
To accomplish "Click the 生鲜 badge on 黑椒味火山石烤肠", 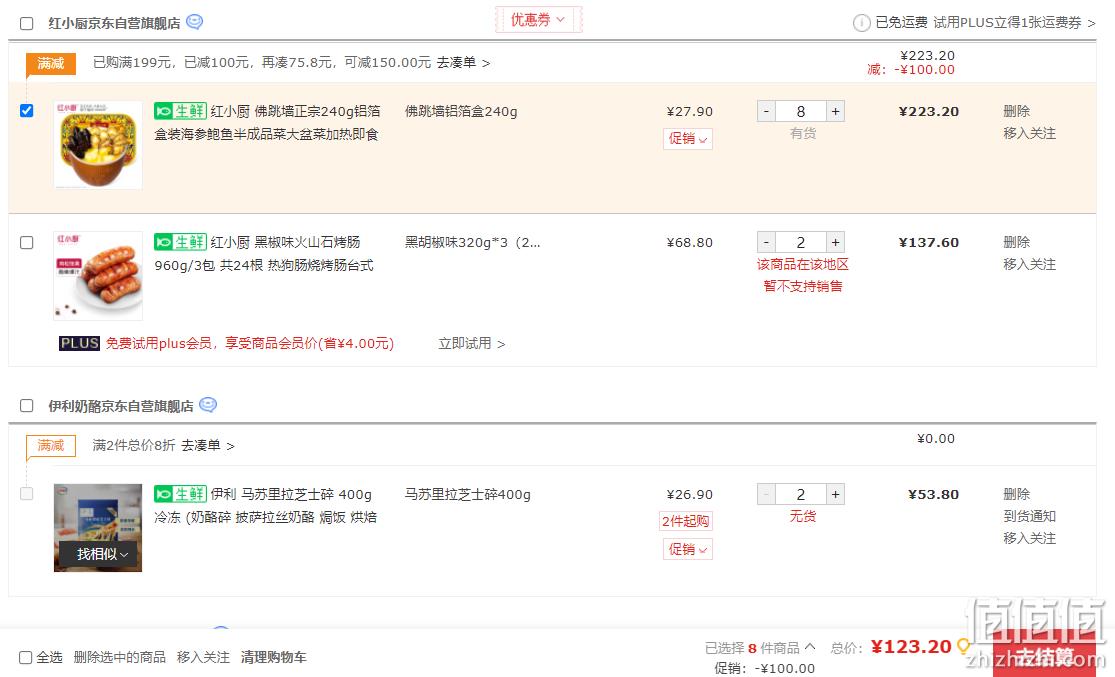I will click(180, 242).
